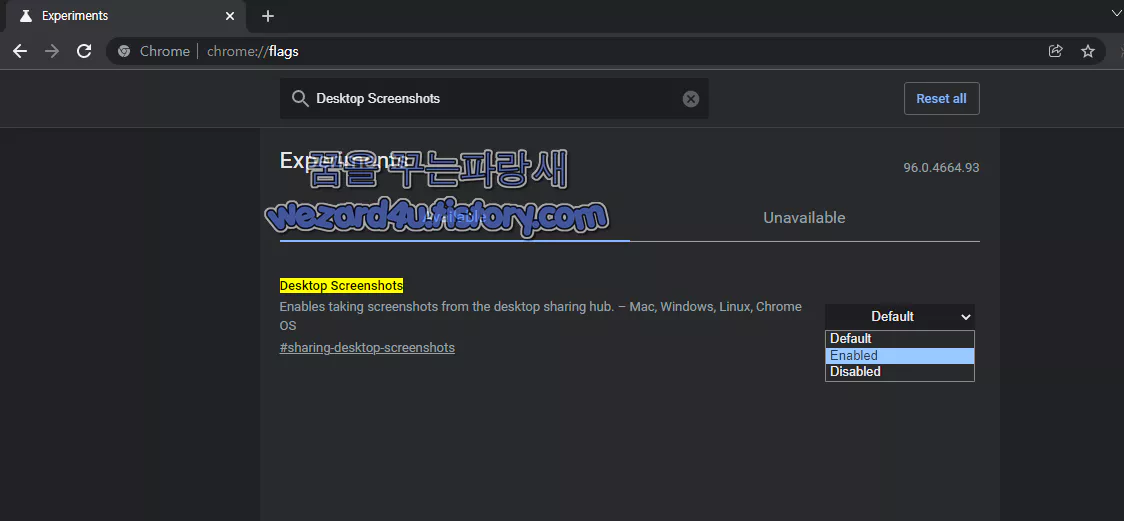1124x521 pixels.
Task: Click the Reset all button
Action: click(941, 99)
